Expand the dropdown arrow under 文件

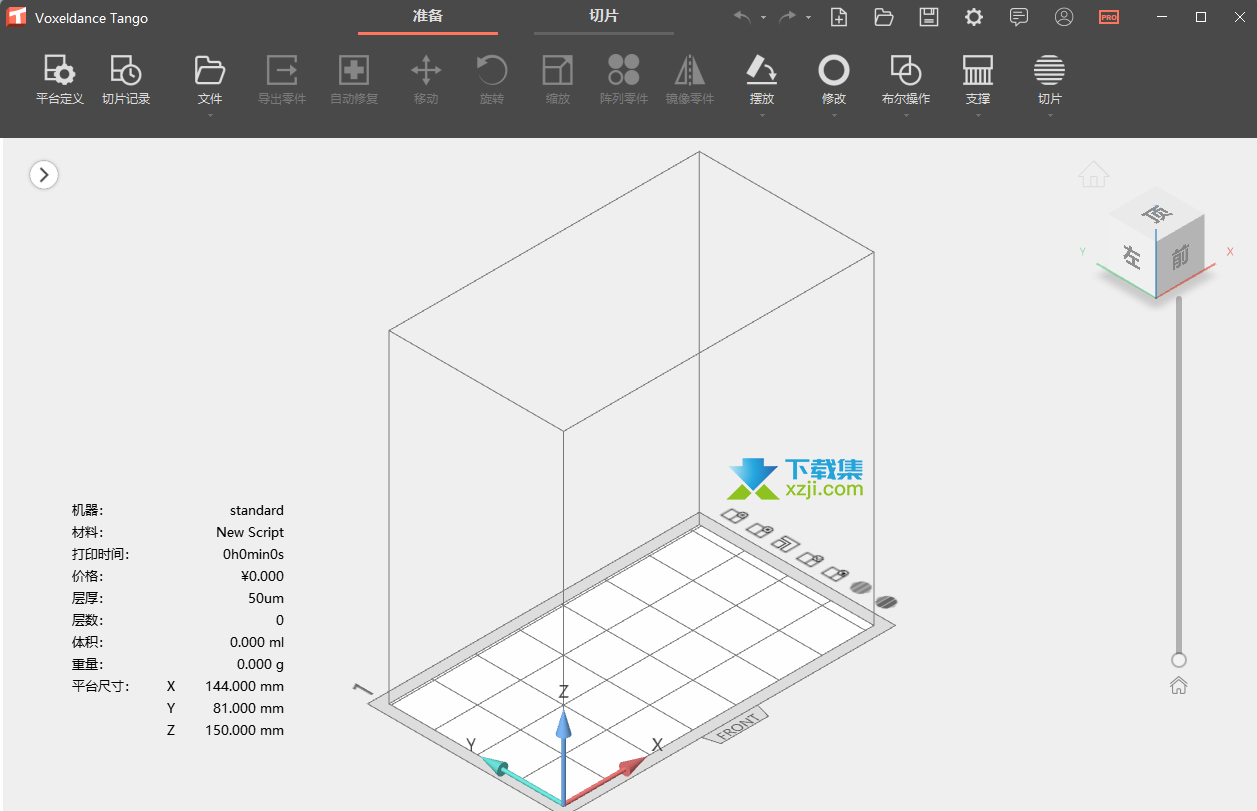[210, 116]
